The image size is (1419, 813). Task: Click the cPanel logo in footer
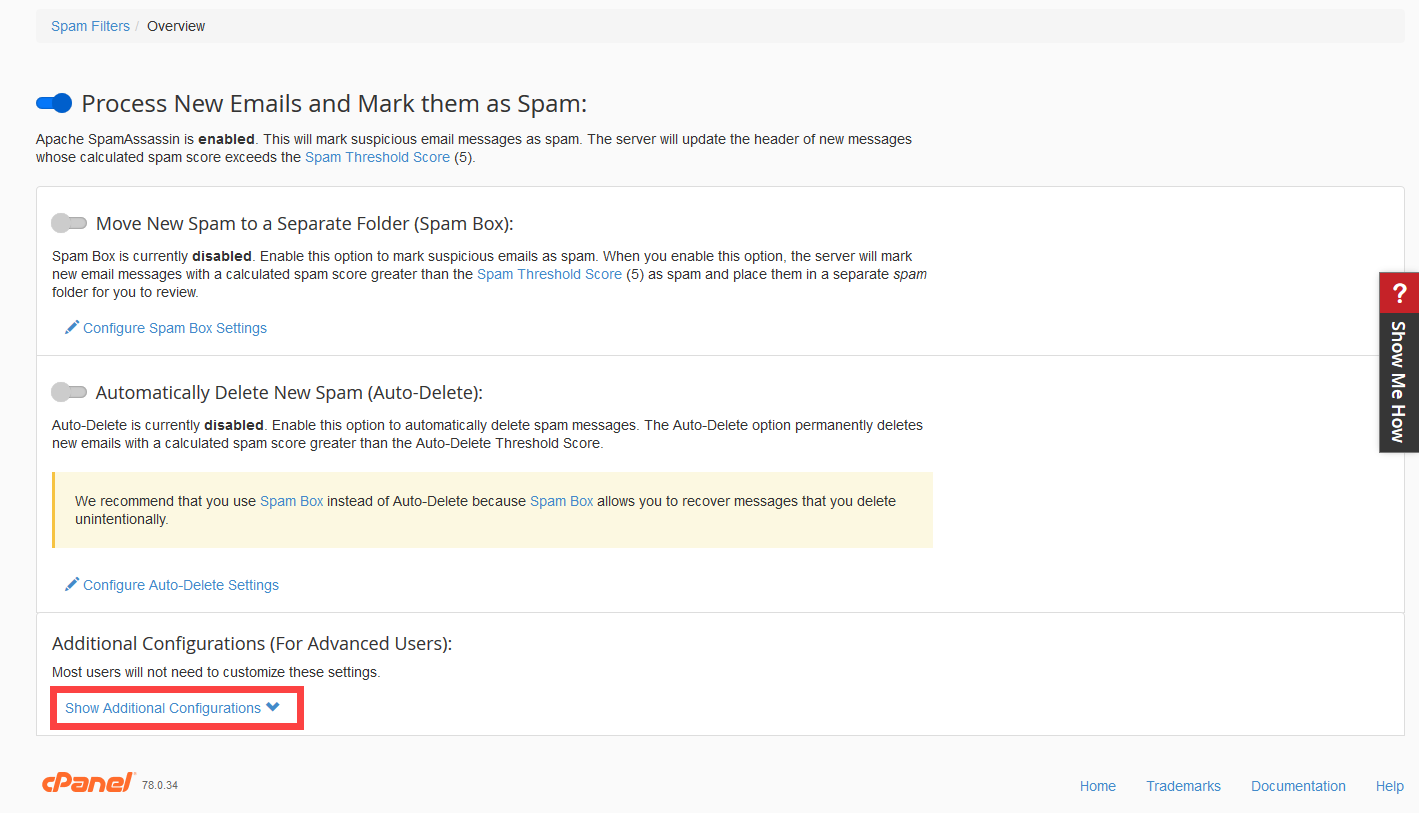88,784
